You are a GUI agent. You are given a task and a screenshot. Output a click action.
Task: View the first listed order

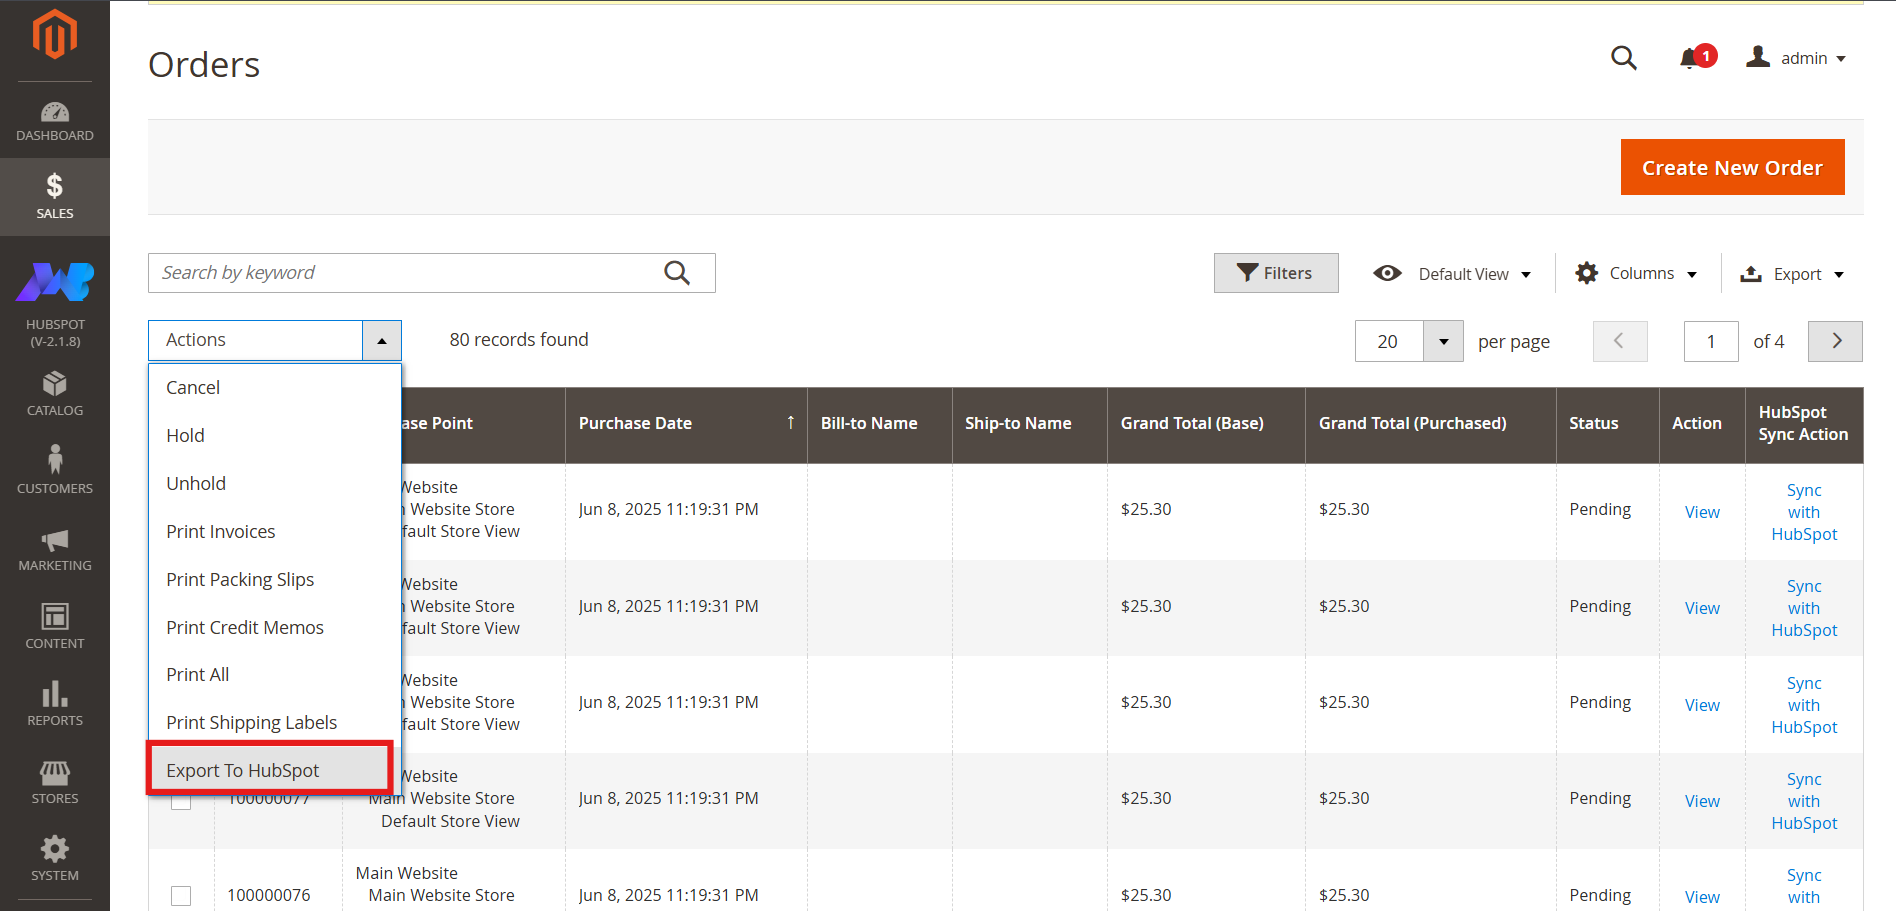1702,512
